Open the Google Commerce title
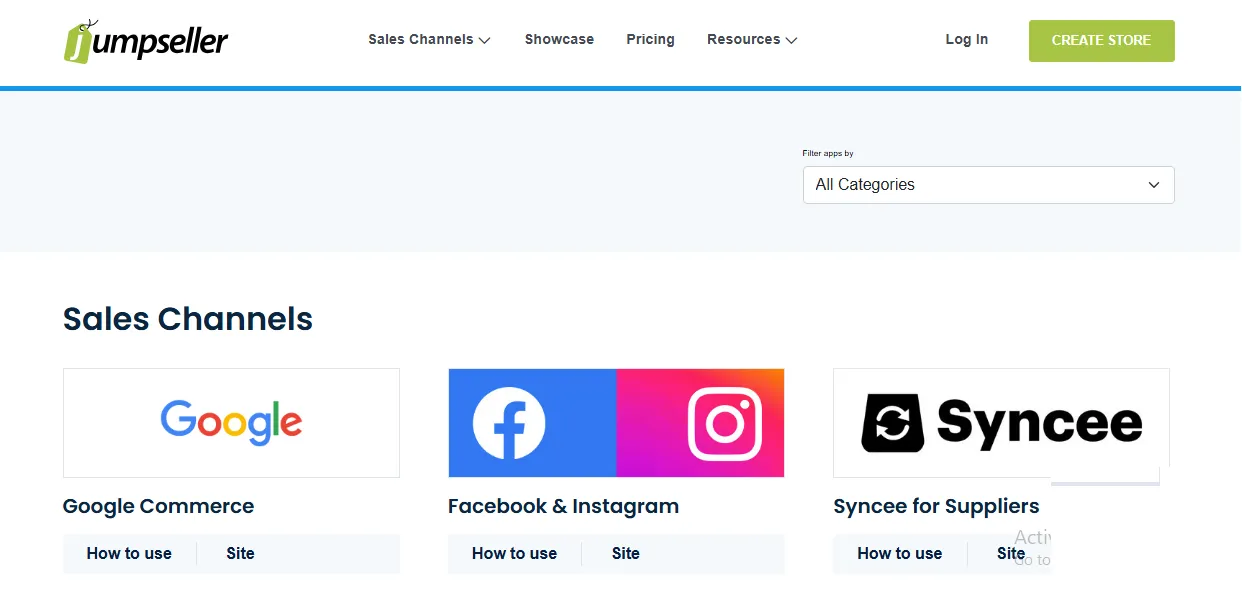This screenshot has height=594, width=1242. (x=158, y=506)
